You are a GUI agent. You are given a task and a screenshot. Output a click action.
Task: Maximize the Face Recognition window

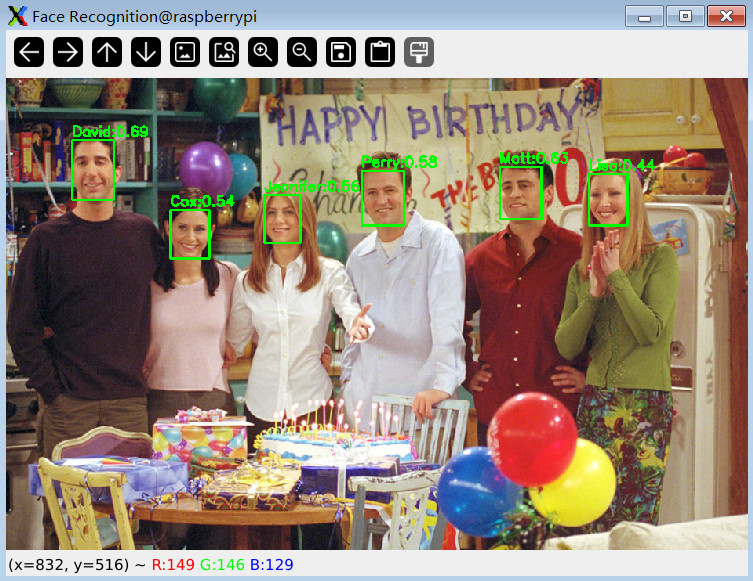point(685,16)
